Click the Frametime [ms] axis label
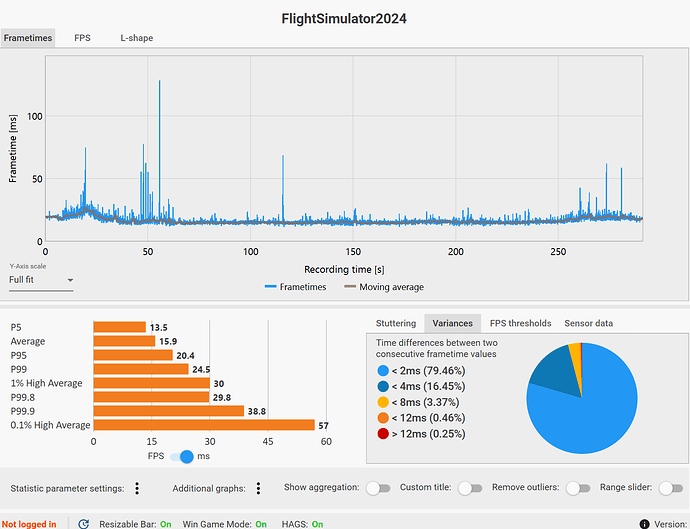Viewport: 690px width, 529px height. pos(13,148)
